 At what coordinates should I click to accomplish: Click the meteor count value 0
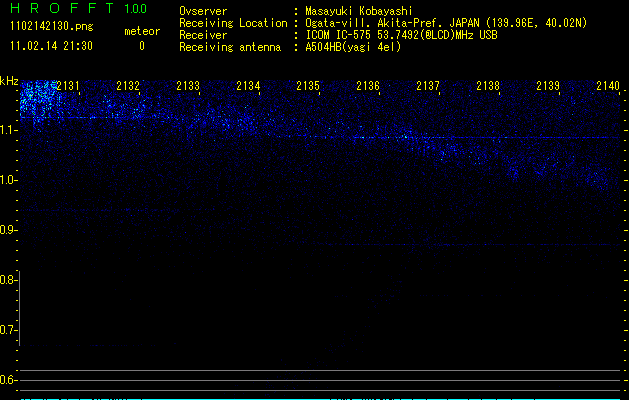click(x=142, y=46)
